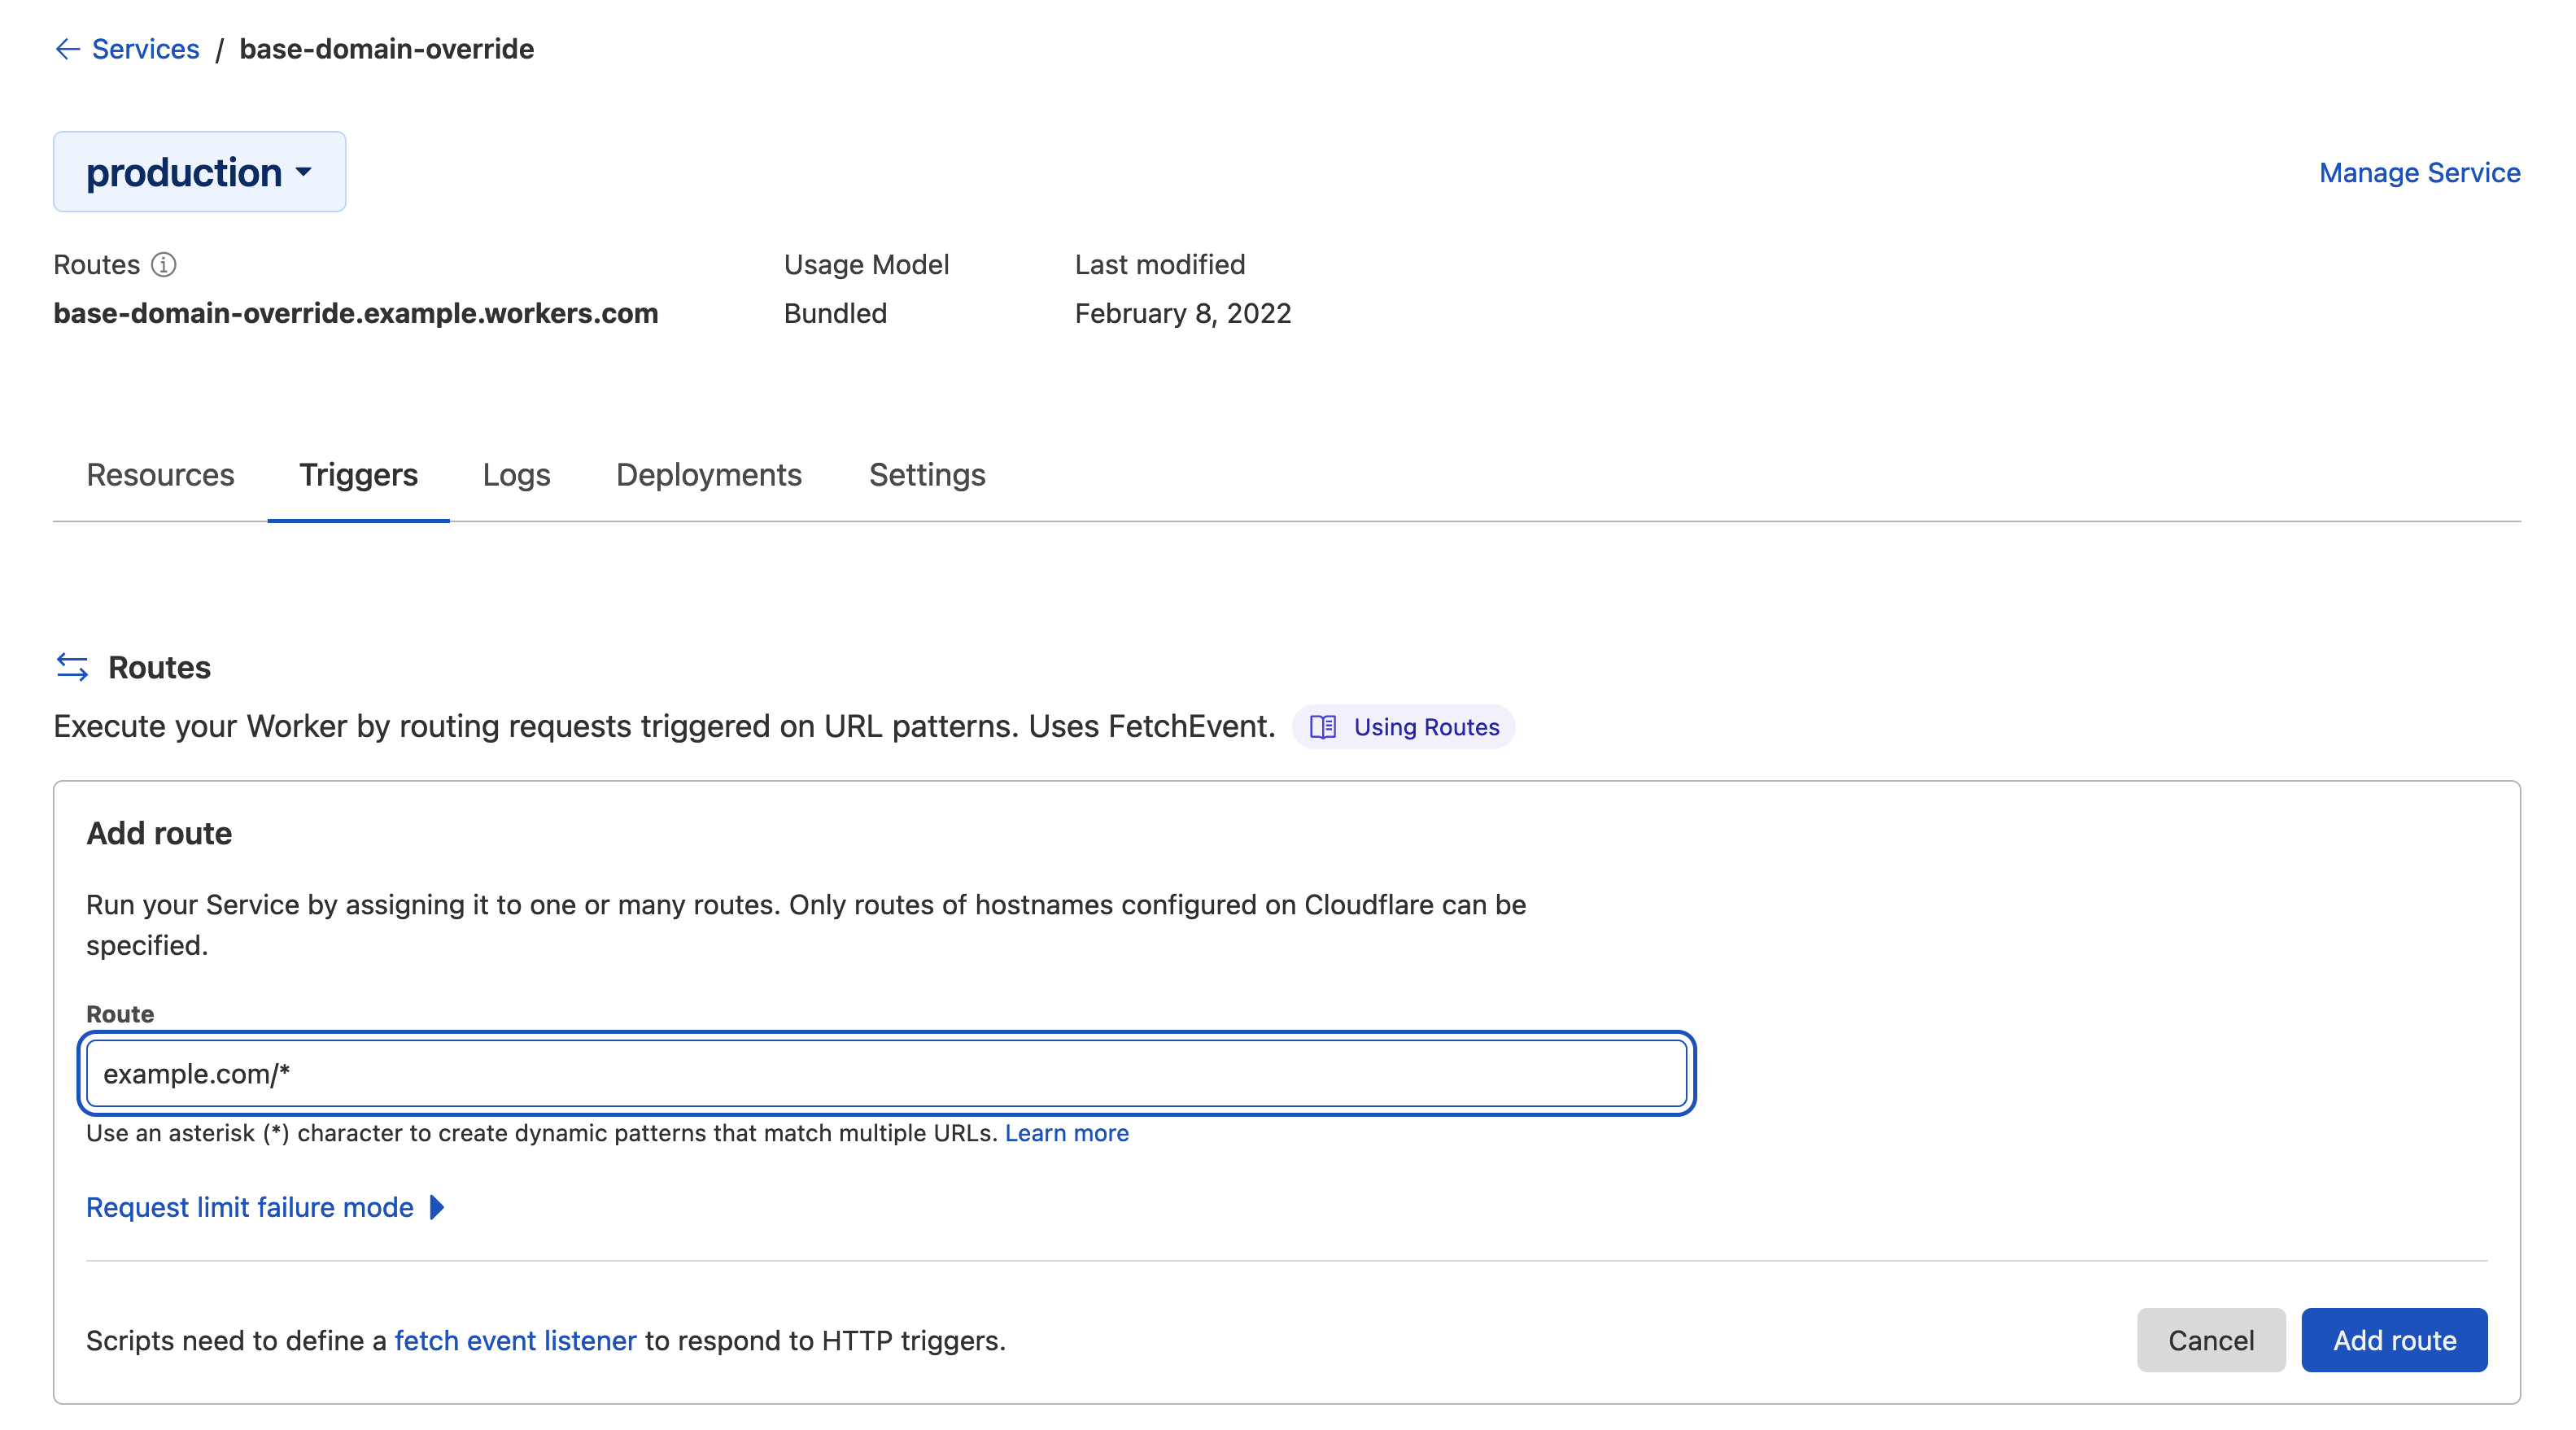Open the production environment dropdown

coord(199,171)
